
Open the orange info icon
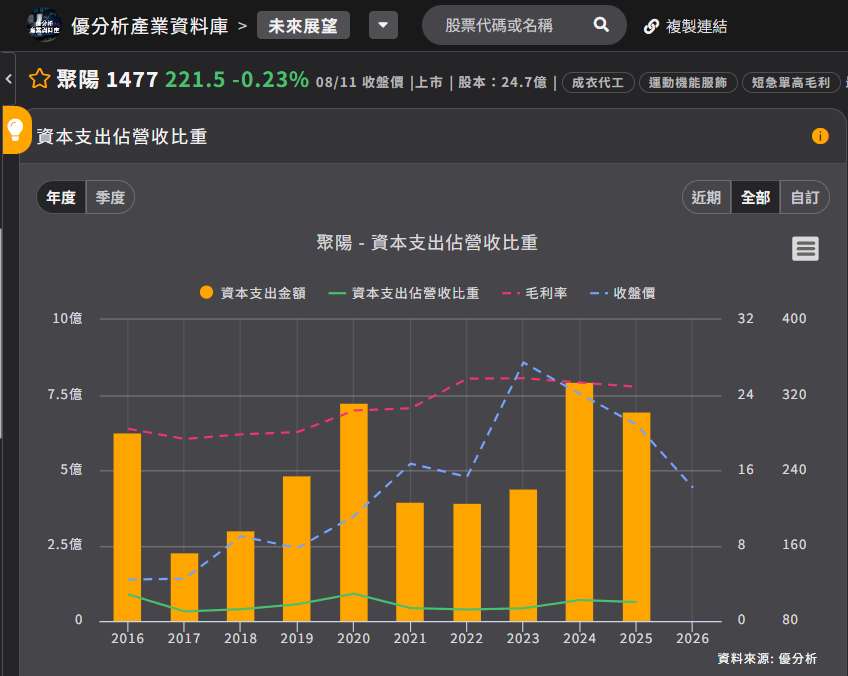point(820,136)
